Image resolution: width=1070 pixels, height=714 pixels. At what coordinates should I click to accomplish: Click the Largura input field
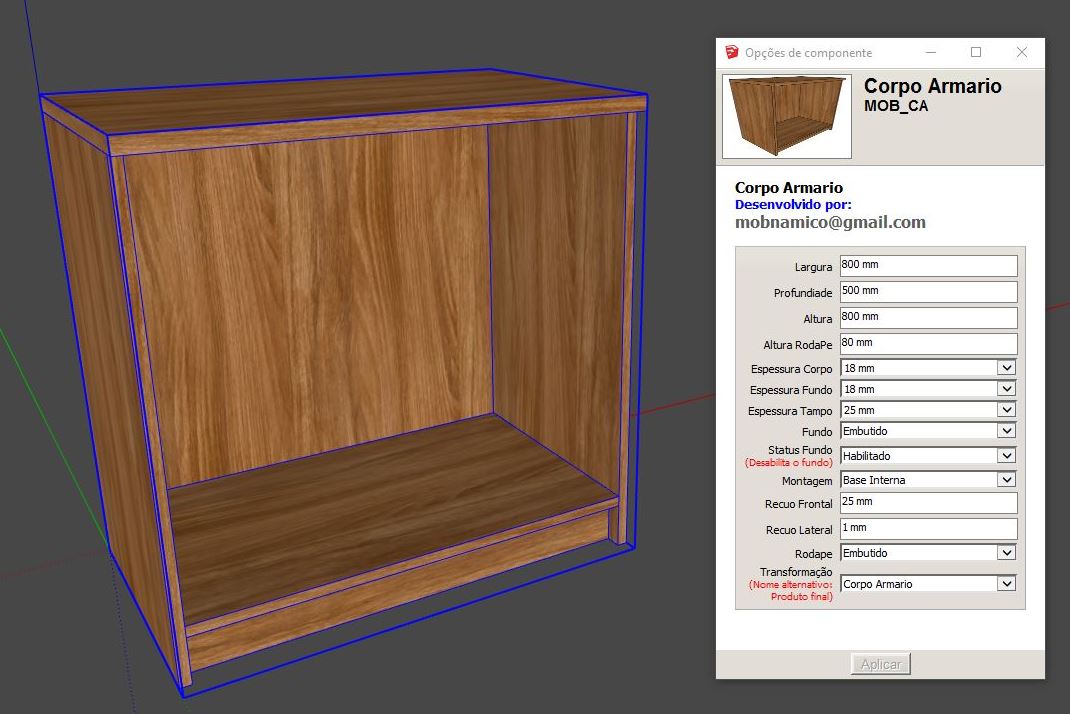(927, 266)
